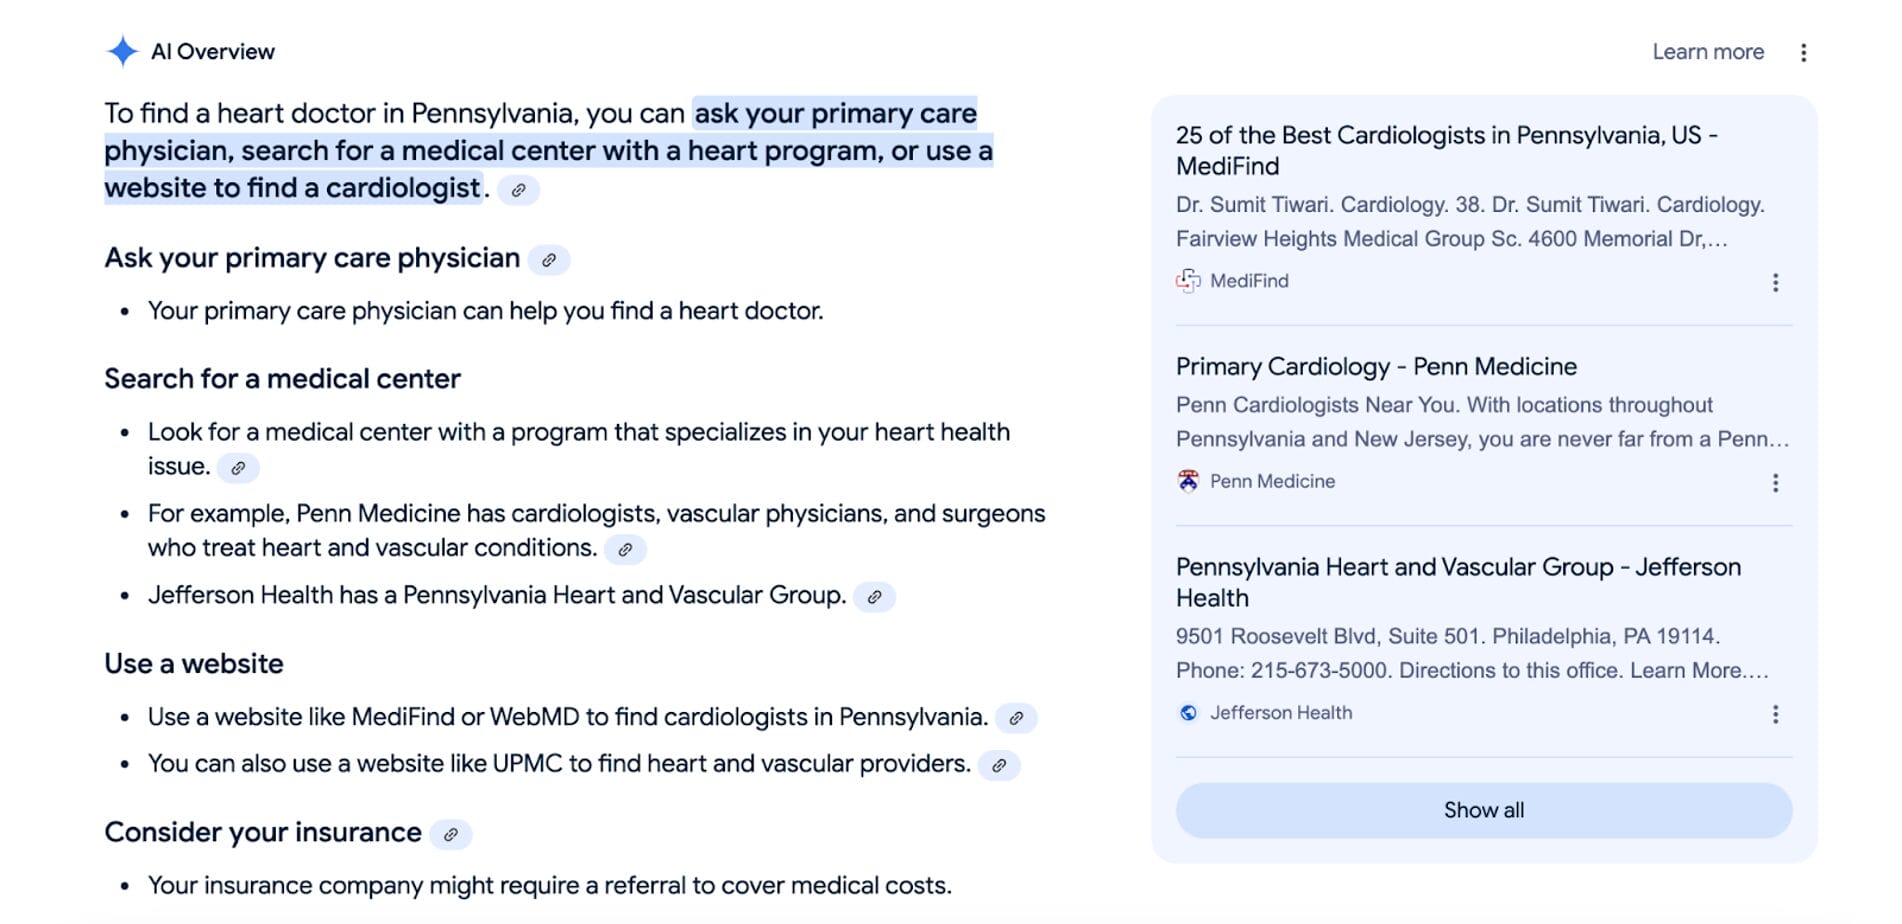The width and height of the screenshot is (1902, 924).
Task: Click the link icon after the UPMC bullet
Action: pos(1001,766)
